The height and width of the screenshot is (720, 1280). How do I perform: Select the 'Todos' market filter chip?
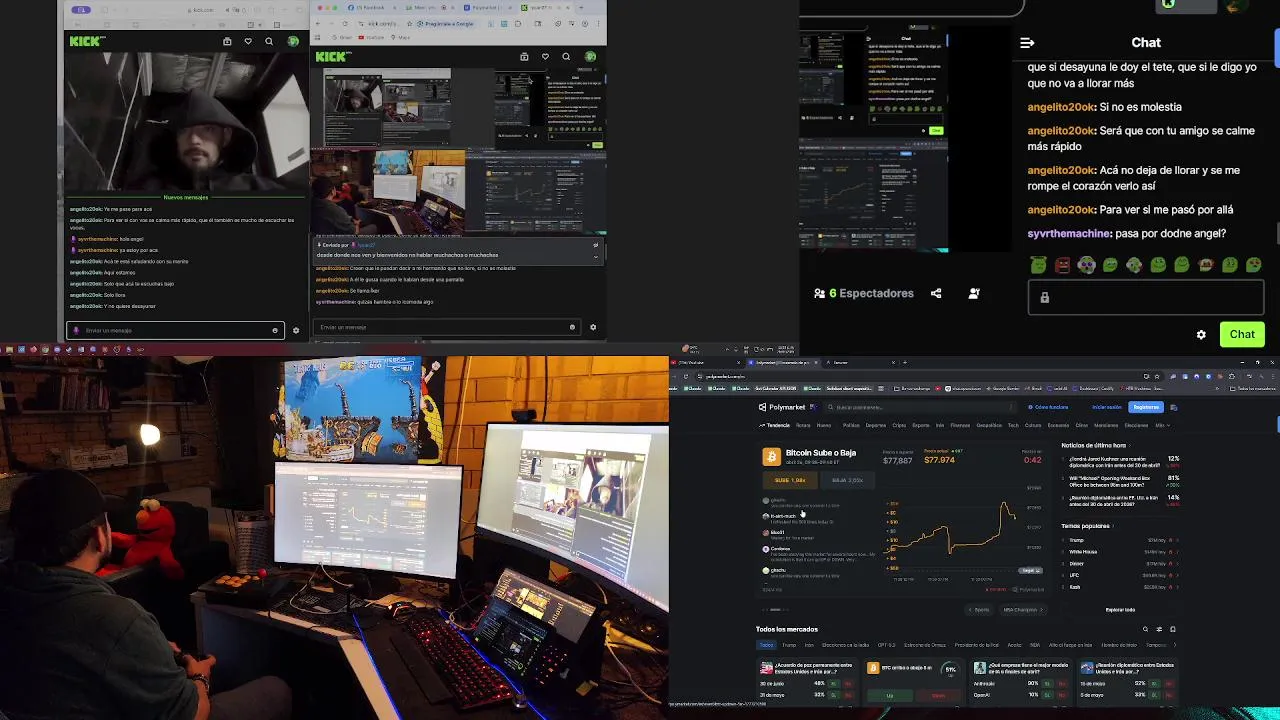point(766,645)
